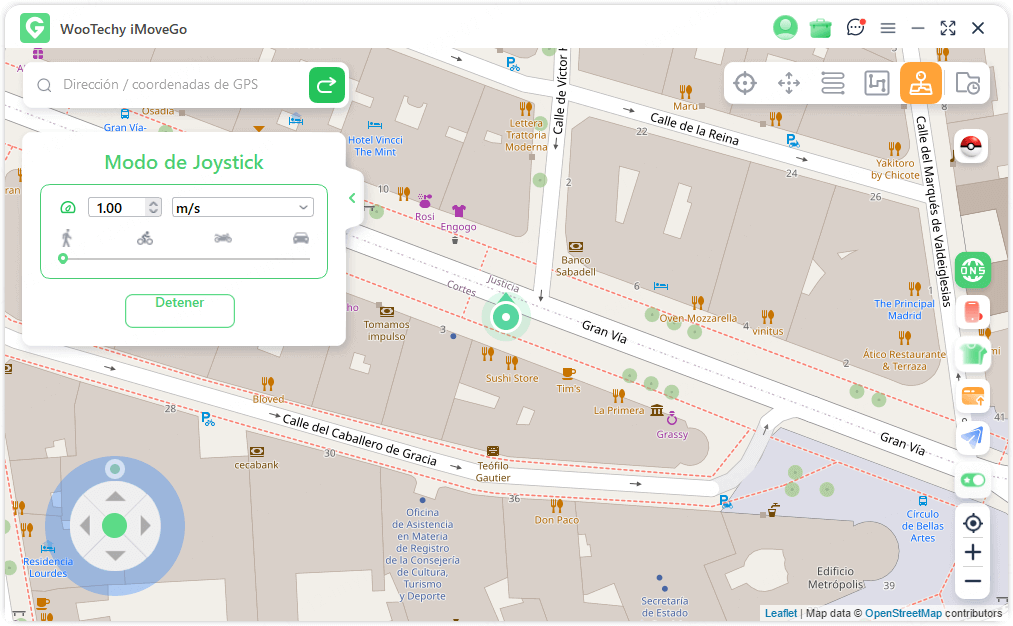
Task: Open the feedback chat bubble icon
Action: 855,28
